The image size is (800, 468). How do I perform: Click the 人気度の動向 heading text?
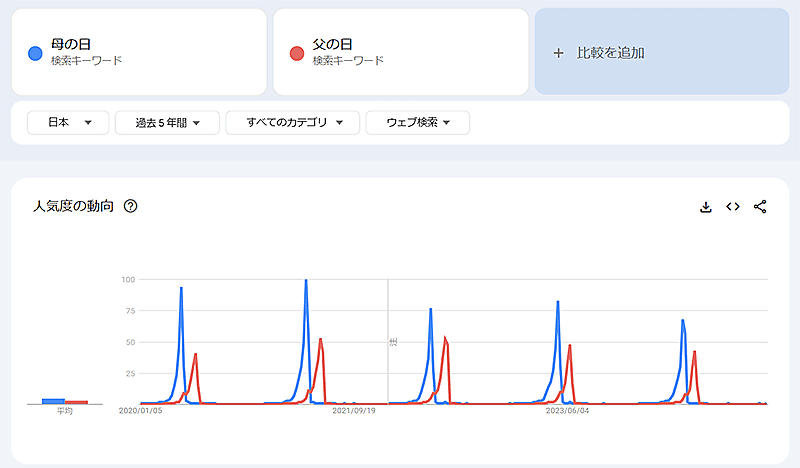pos(73,207)
